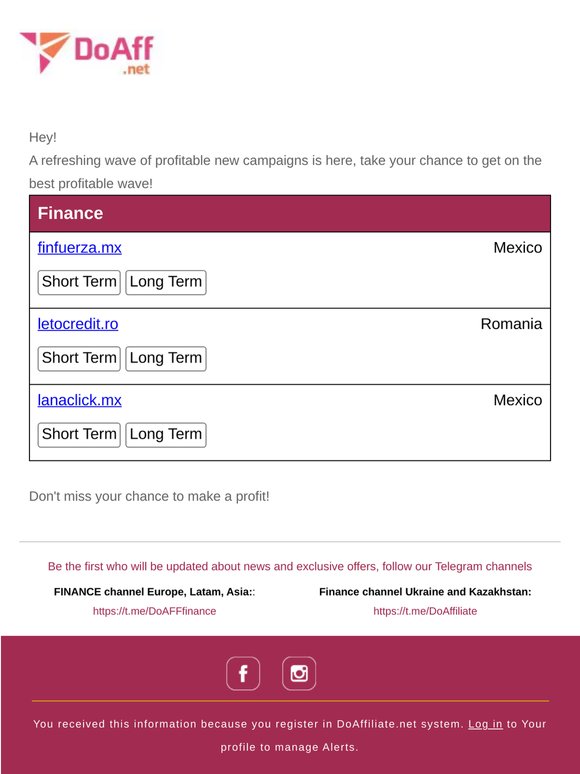
Task: Click the Finance table header
Action: [x=290, y=213]
